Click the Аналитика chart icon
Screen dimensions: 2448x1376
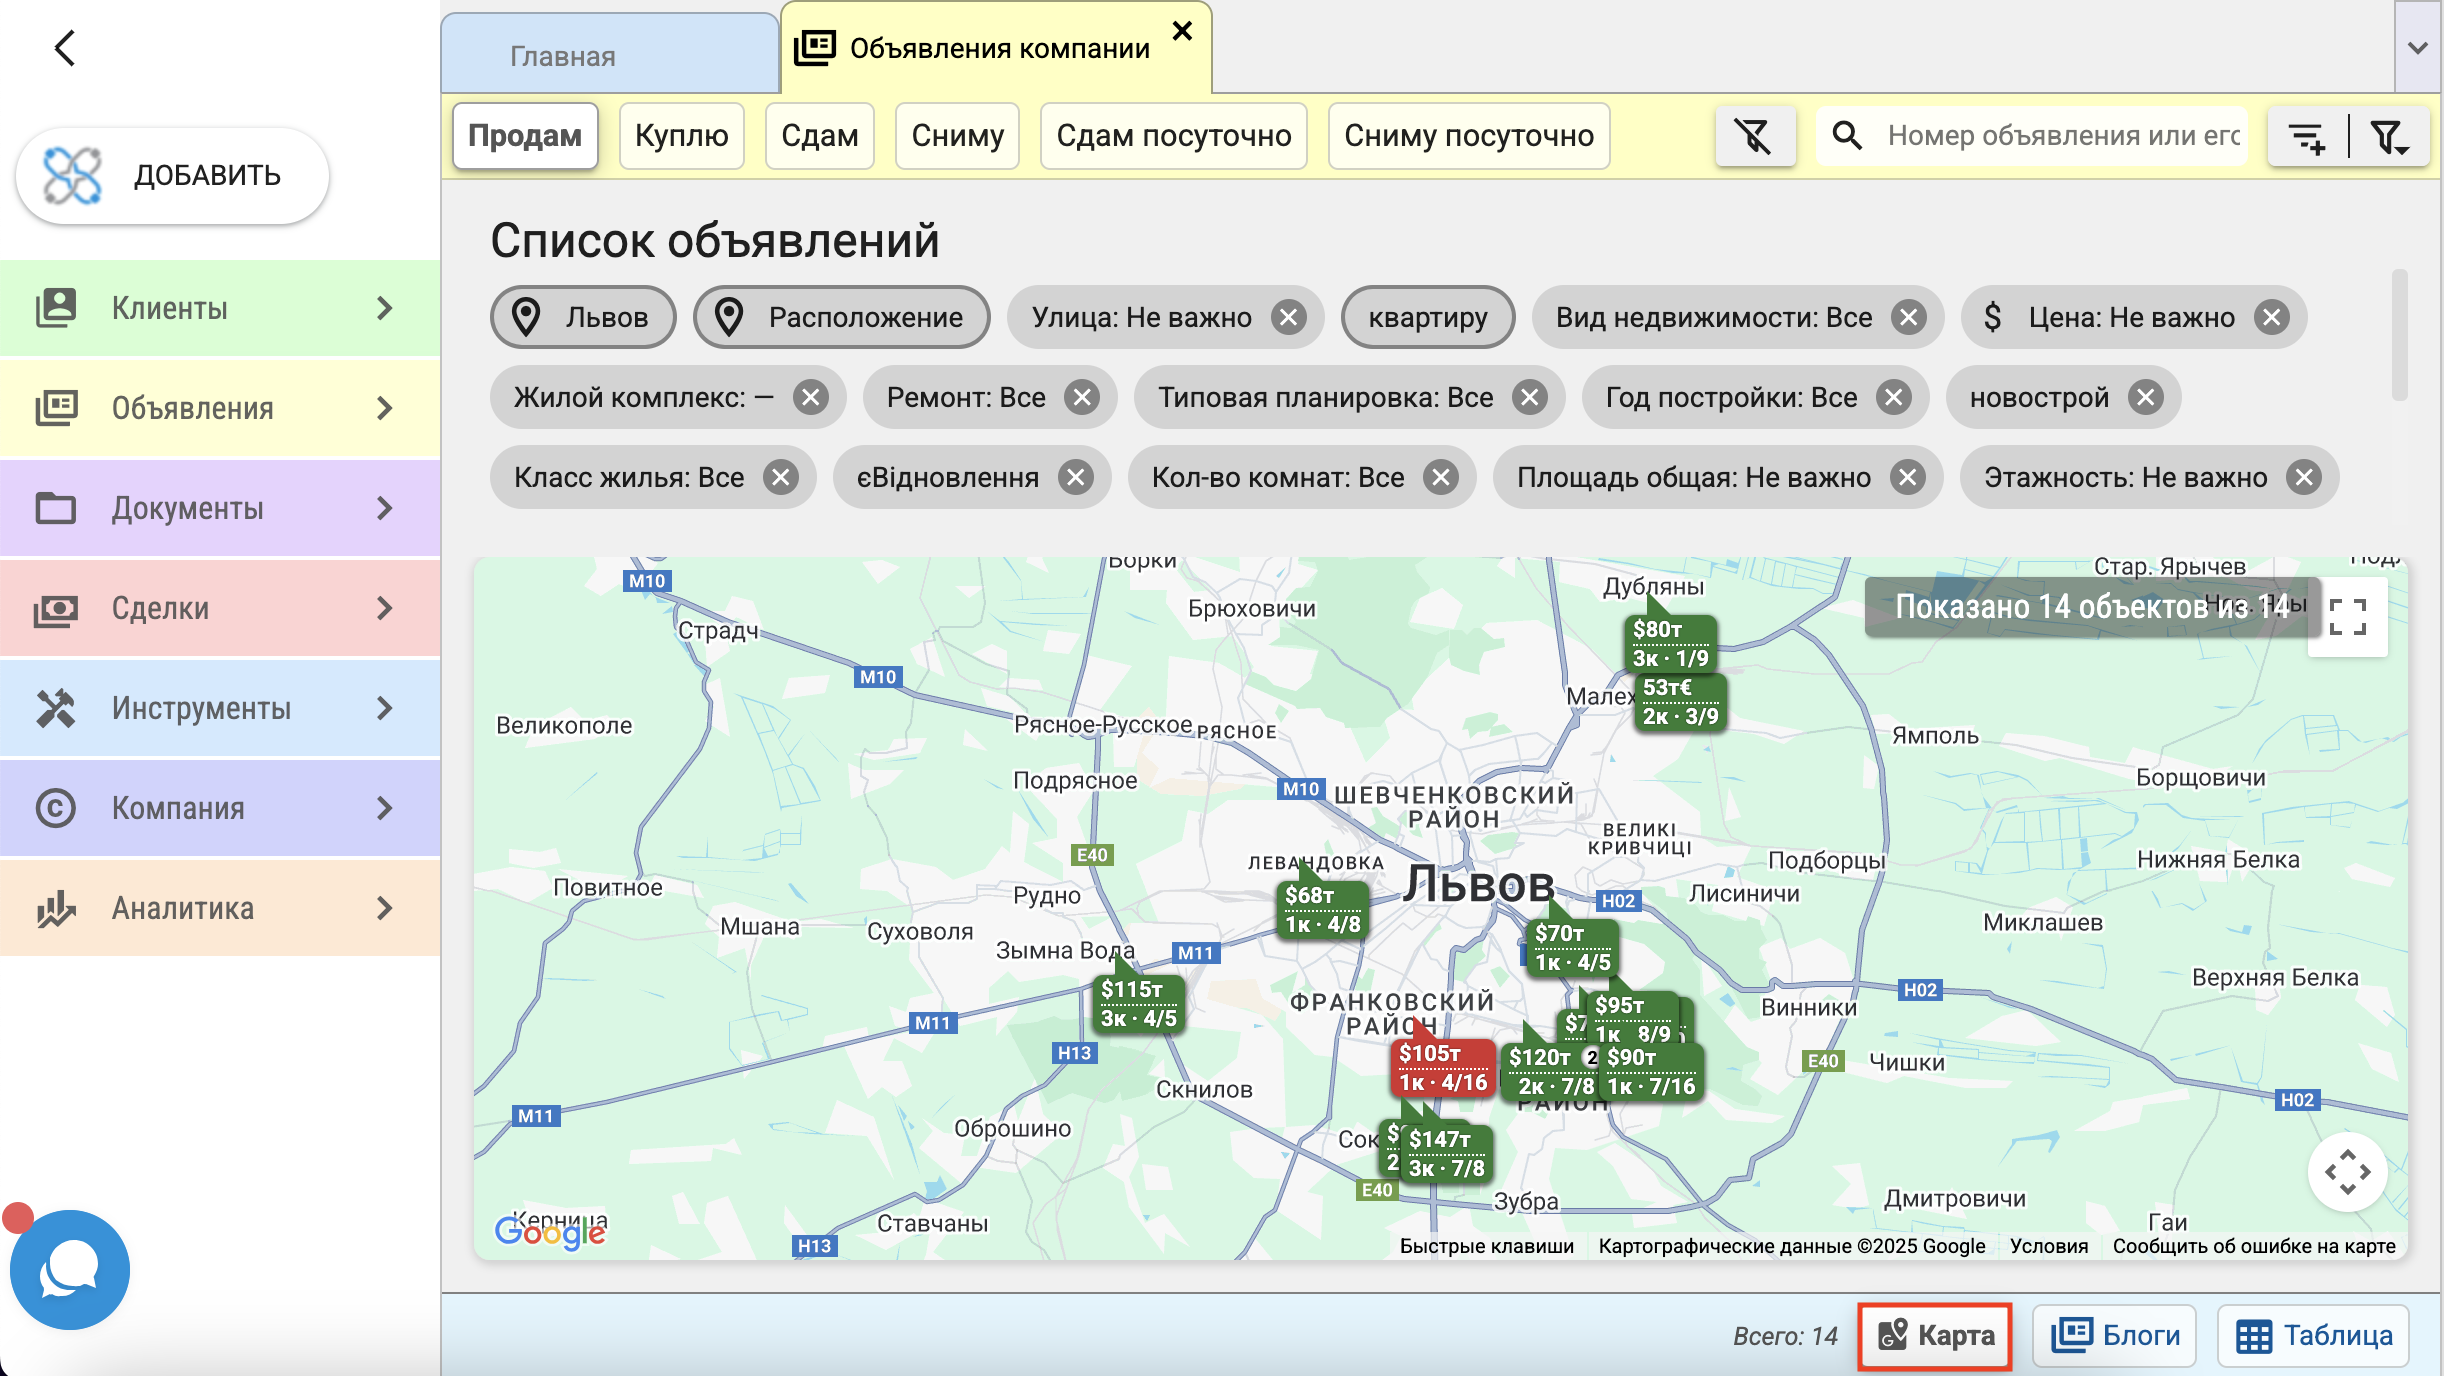click(56, 908)
